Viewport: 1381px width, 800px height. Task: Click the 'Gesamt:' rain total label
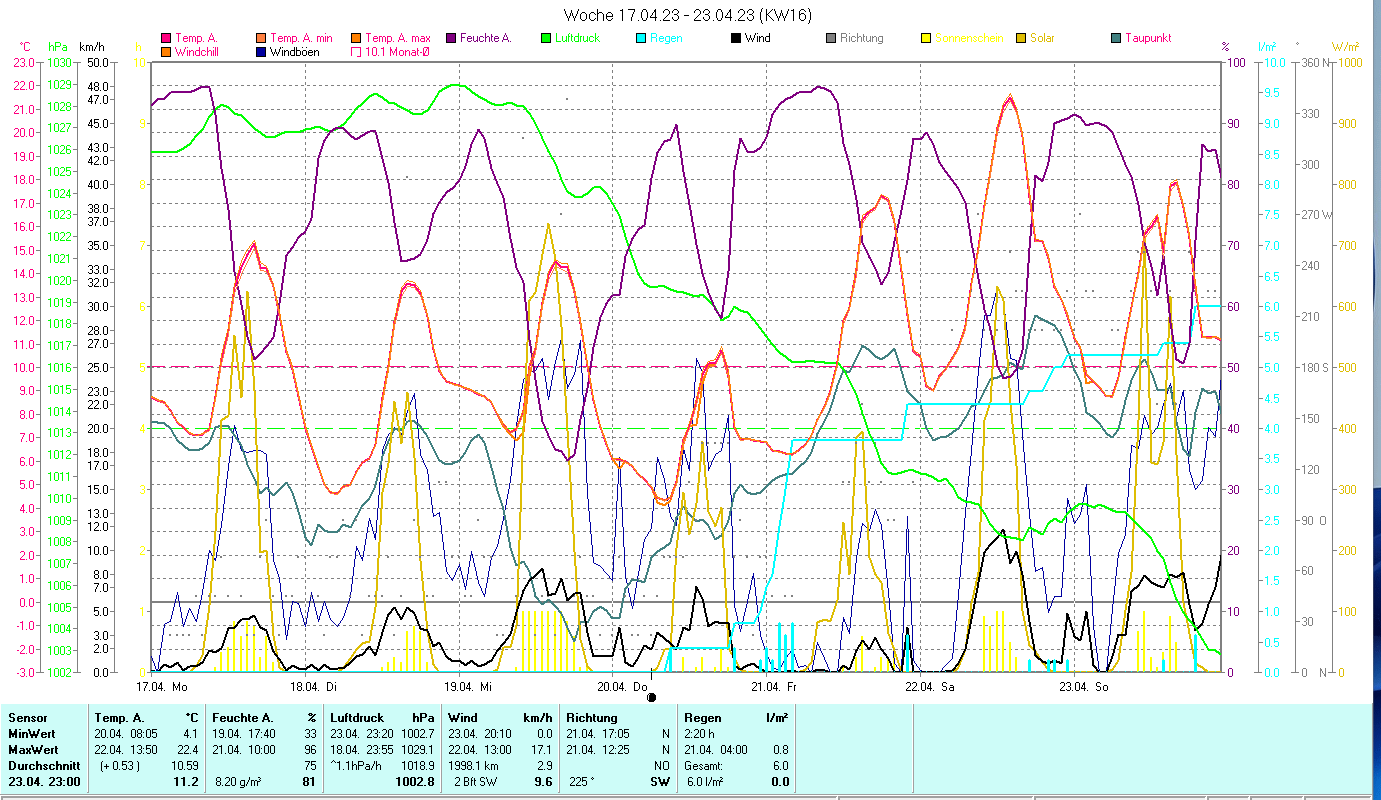coord(704,765)
